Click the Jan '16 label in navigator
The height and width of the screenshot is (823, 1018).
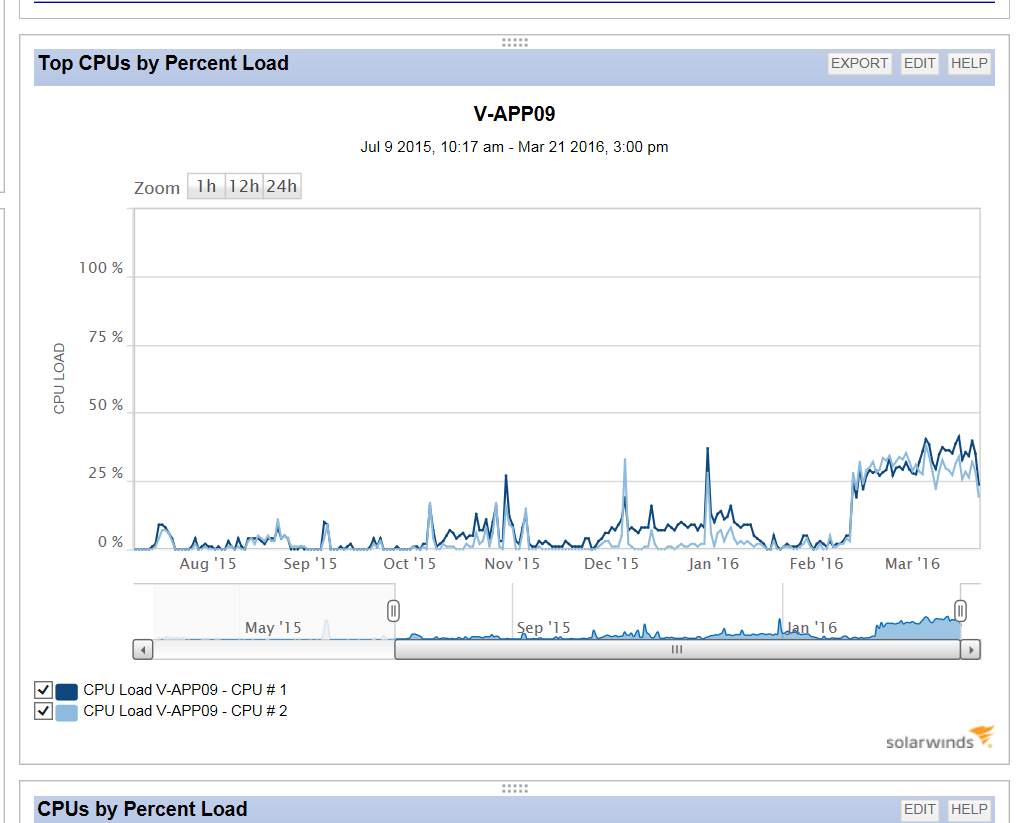click(812, 628)
